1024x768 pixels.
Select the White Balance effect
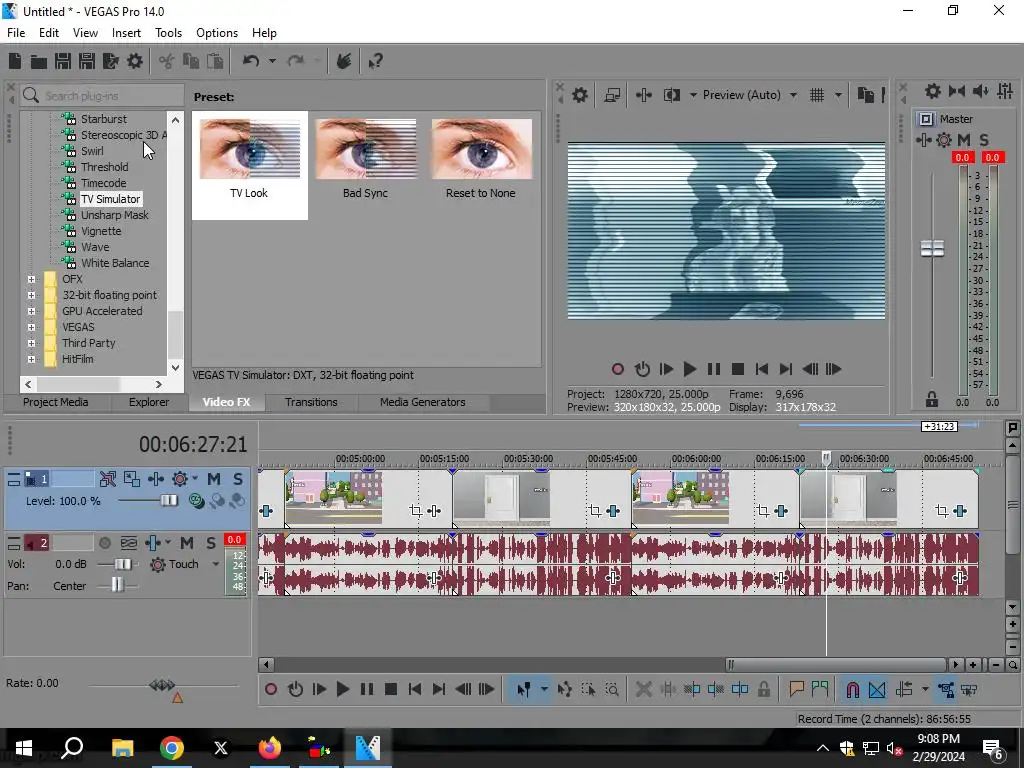[115, 263]
